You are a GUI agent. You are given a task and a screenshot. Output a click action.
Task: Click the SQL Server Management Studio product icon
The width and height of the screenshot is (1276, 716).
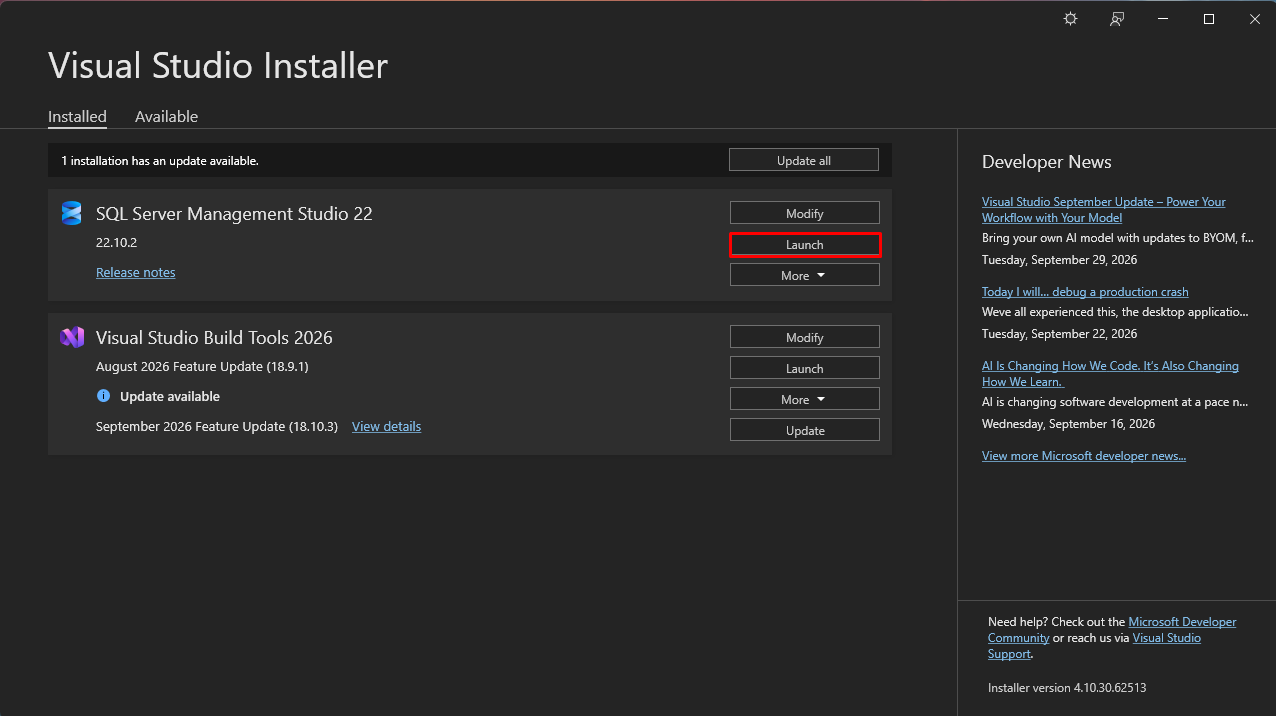tap(71, 213)
